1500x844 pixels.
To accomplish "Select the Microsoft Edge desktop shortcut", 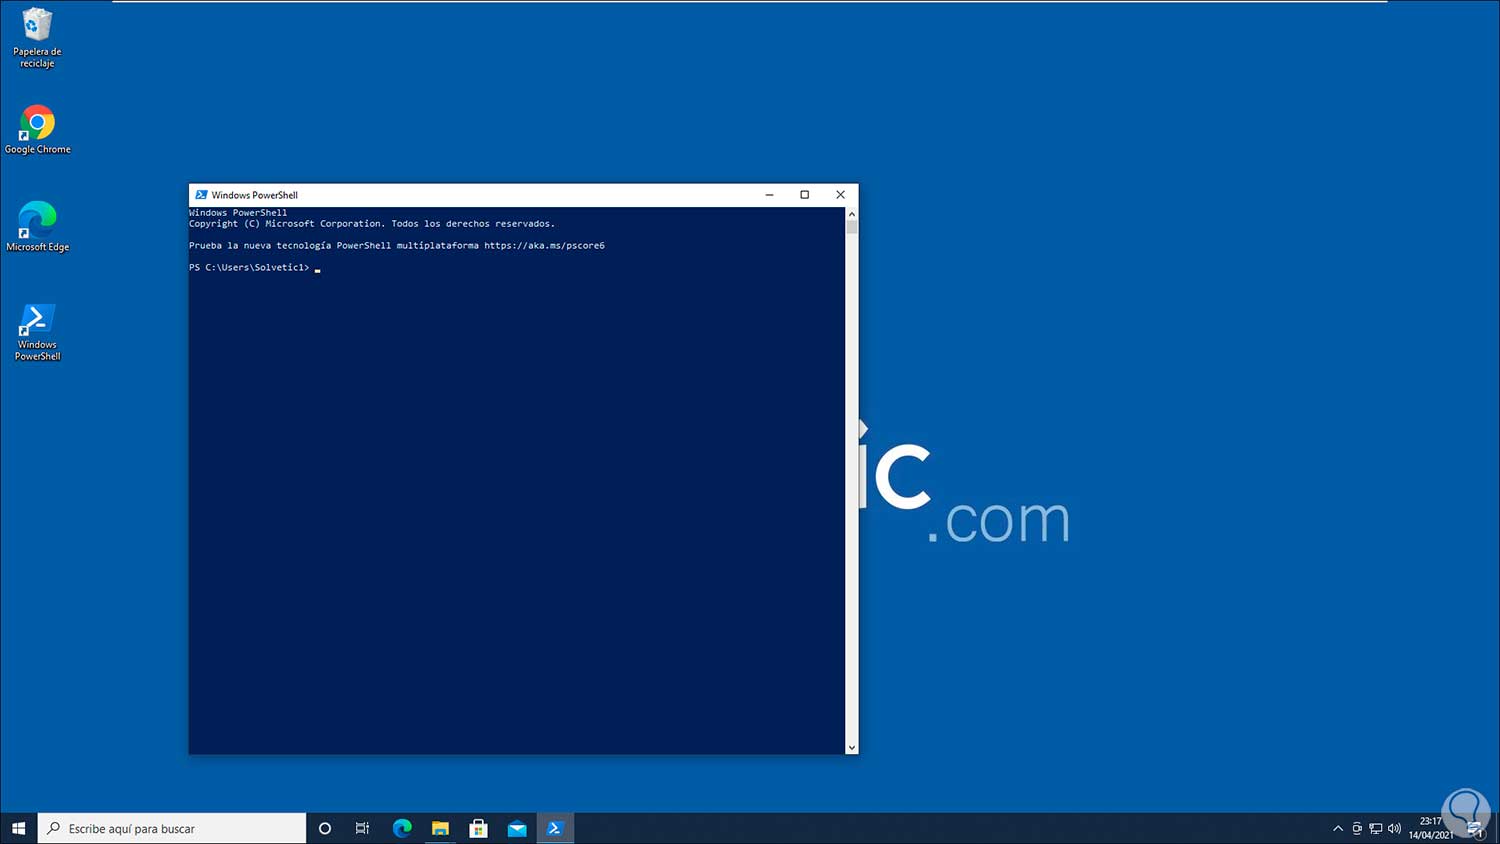I will click(37, 227).
